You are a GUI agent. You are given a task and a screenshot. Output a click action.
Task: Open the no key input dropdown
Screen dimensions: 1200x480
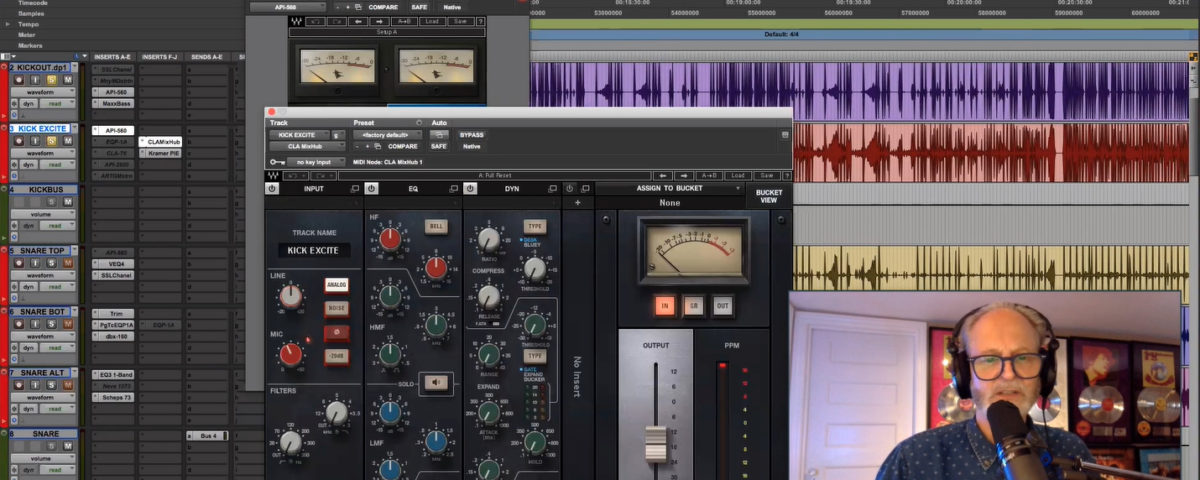[316, 161]
